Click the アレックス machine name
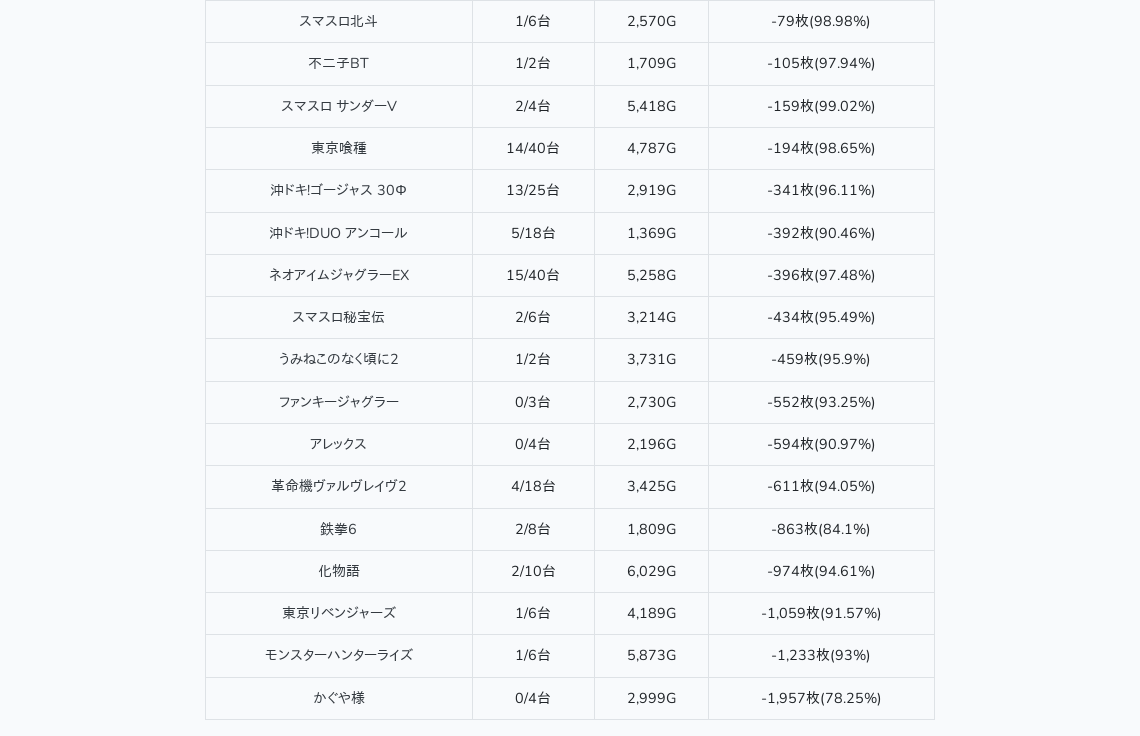This screenshot has height=736, width=1140. click(x=338, y=444)
